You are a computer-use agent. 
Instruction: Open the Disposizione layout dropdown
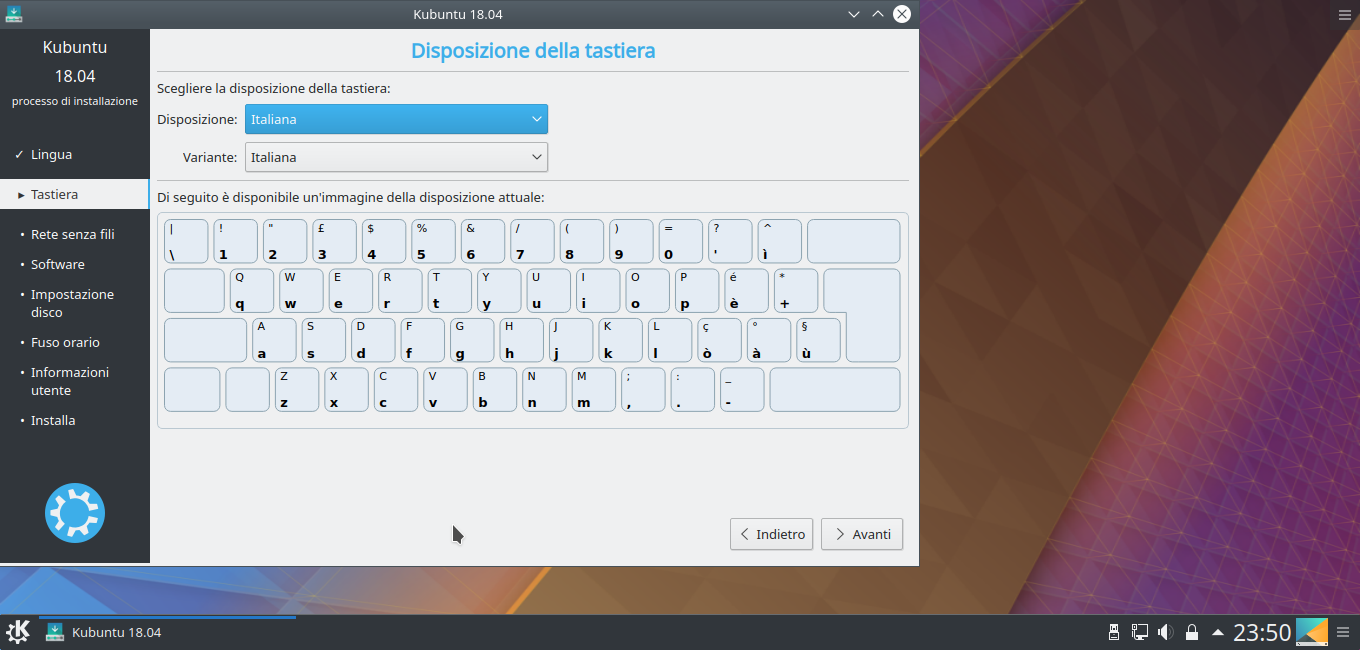(x=396, y=119)
